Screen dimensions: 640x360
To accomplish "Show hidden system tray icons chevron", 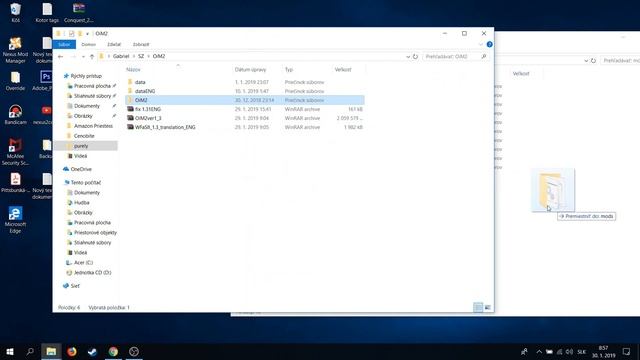I will (539, 351).
